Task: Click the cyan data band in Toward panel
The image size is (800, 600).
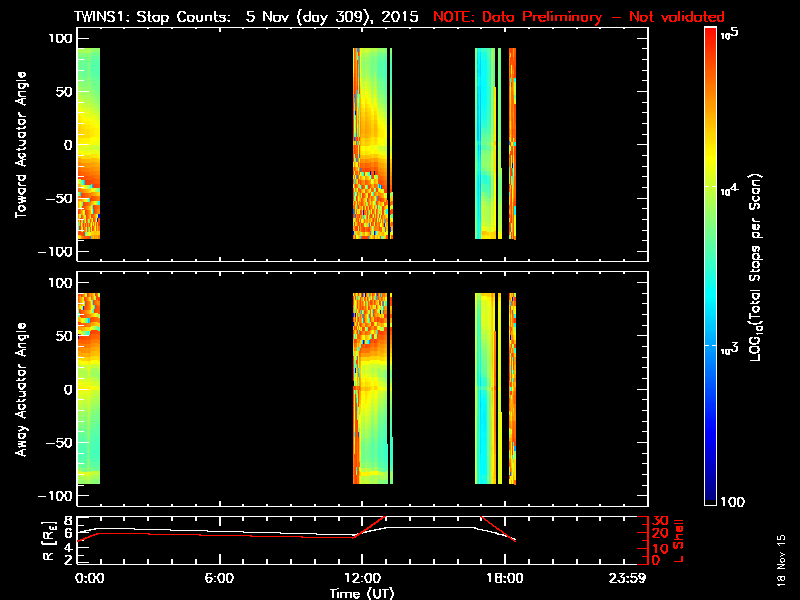Action: tap(487, 143)
